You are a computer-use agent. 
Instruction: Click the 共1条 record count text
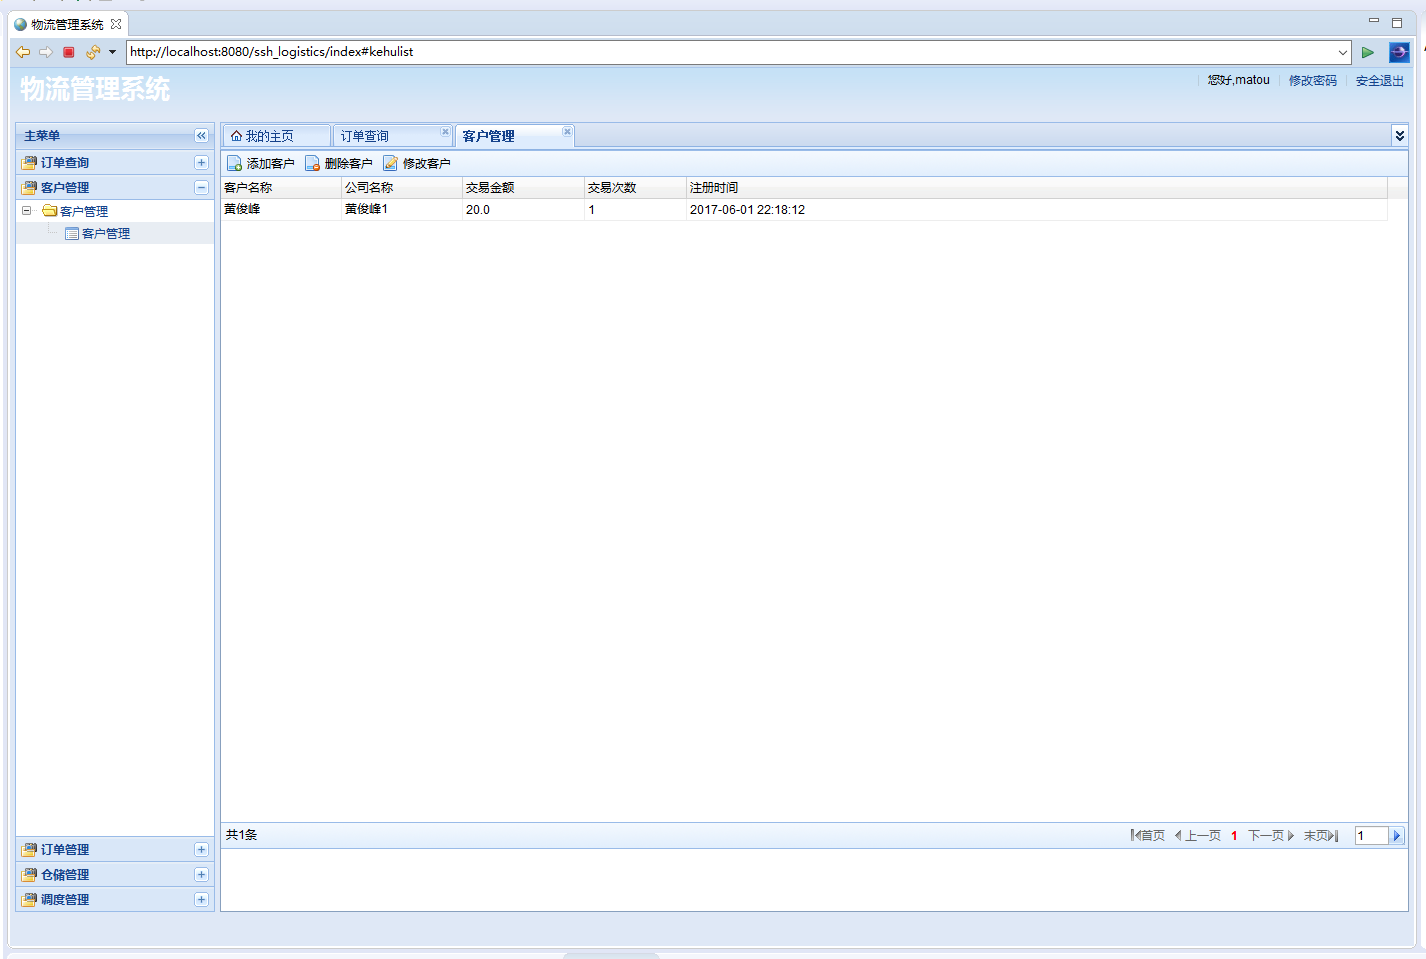[242, 835]
